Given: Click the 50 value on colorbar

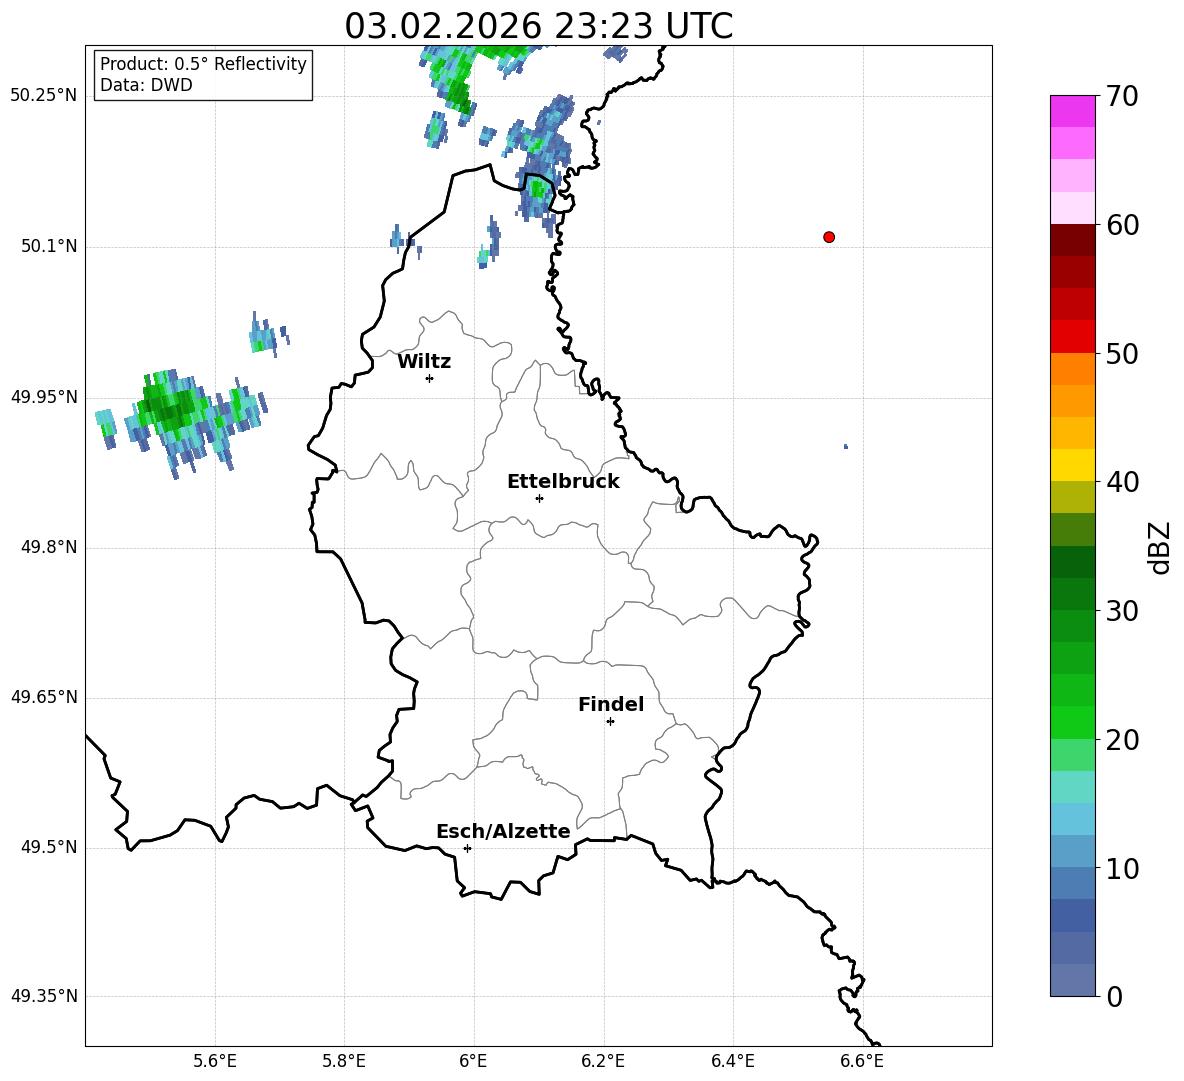Looking at the screenshot, I should point(1122,353).
